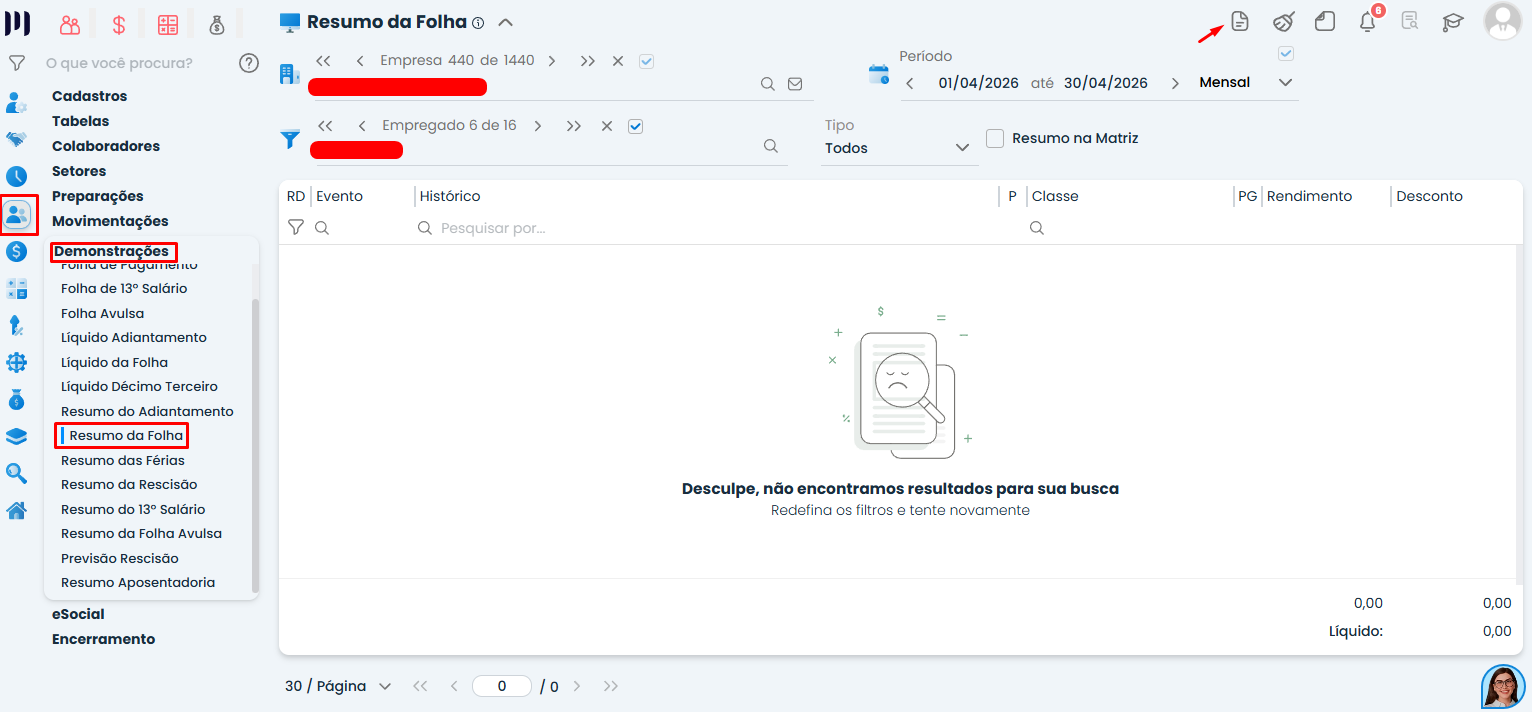Open the report document icon in top bar

point(1240,21)
